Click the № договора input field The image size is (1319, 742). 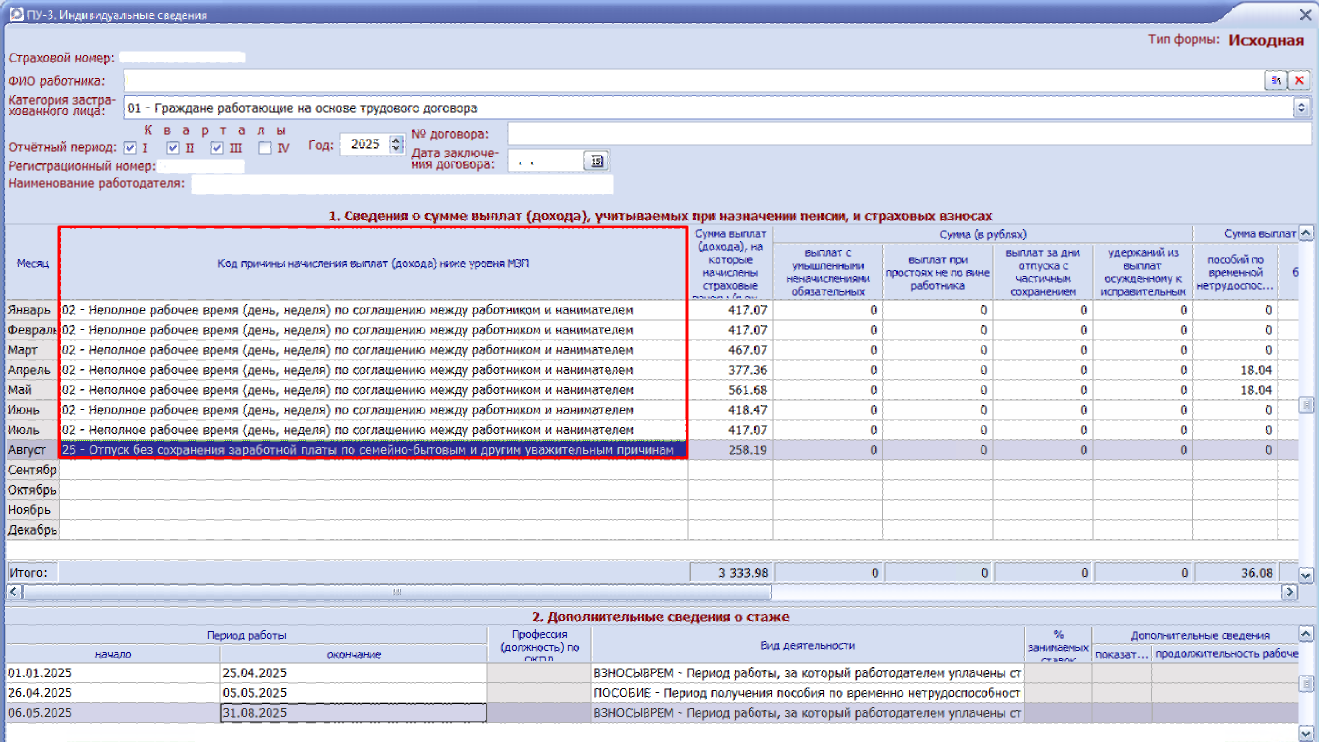click(908, 134)
